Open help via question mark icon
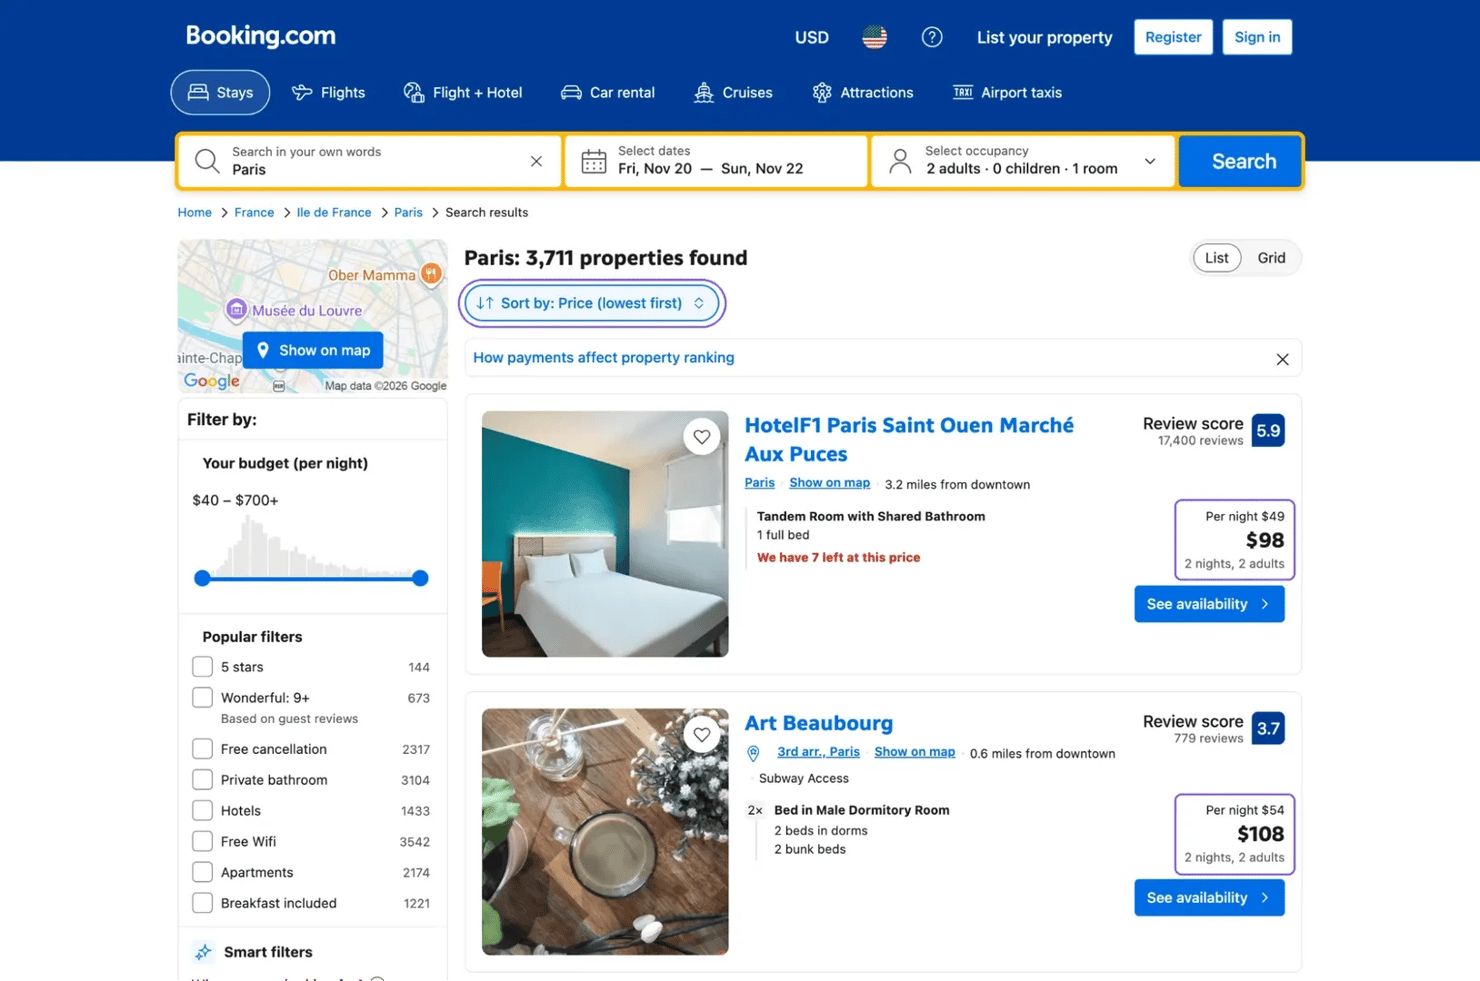1480x981 pixels. click(932, 37)
